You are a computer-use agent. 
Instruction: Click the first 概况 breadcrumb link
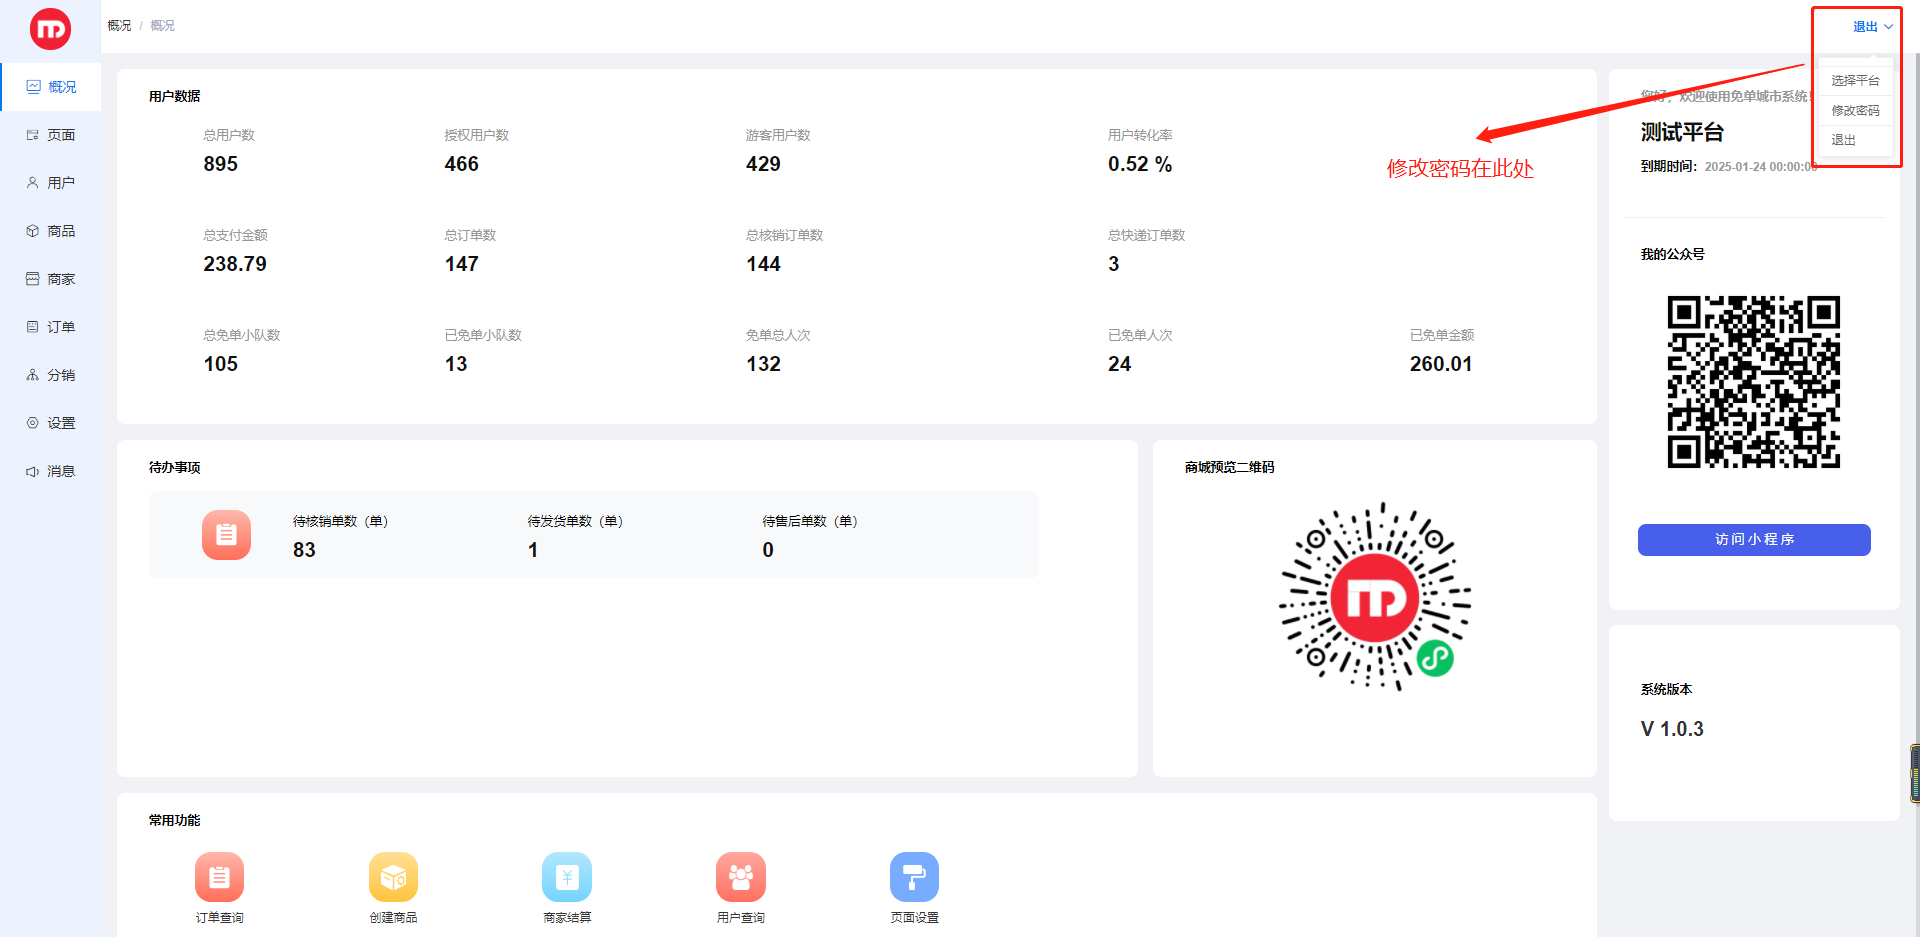(119, 26)
